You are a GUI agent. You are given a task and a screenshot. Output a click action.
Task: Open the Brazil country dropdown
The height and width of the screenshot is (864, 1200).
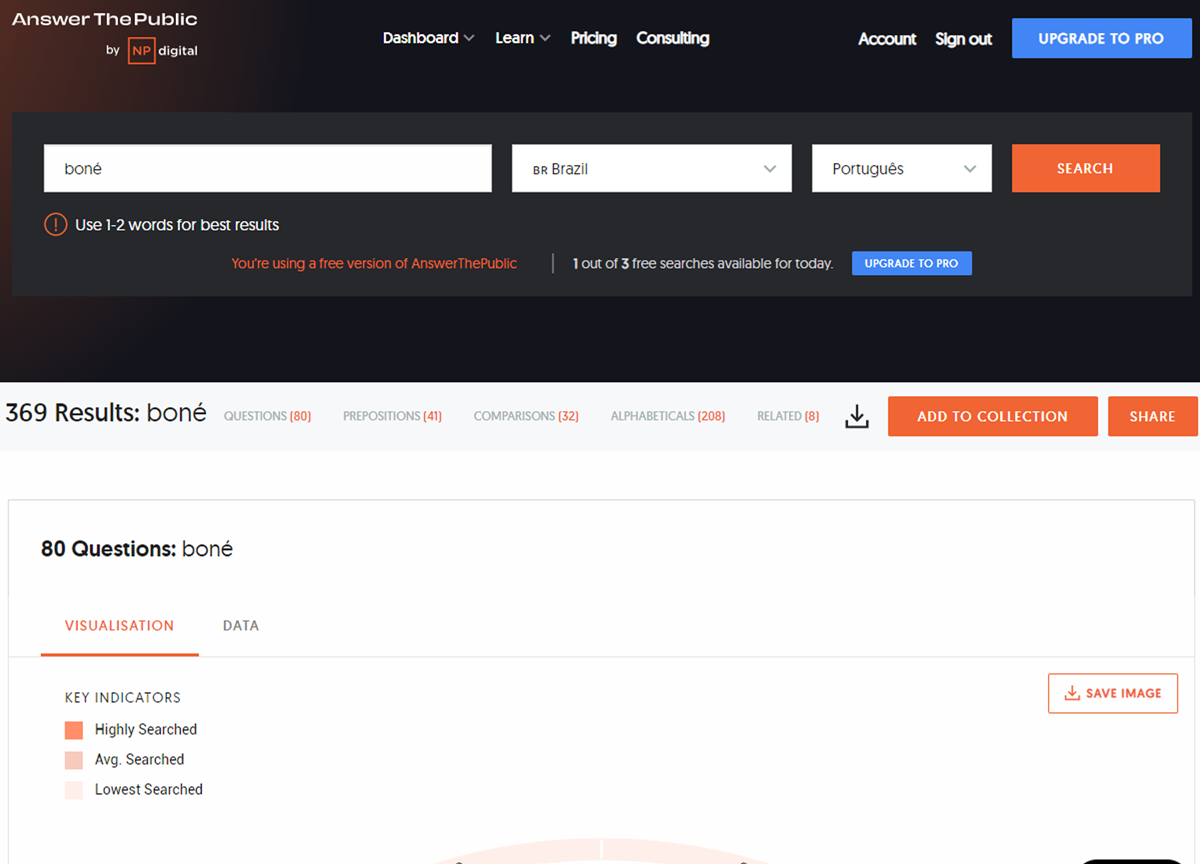click(x=651, y=169)
